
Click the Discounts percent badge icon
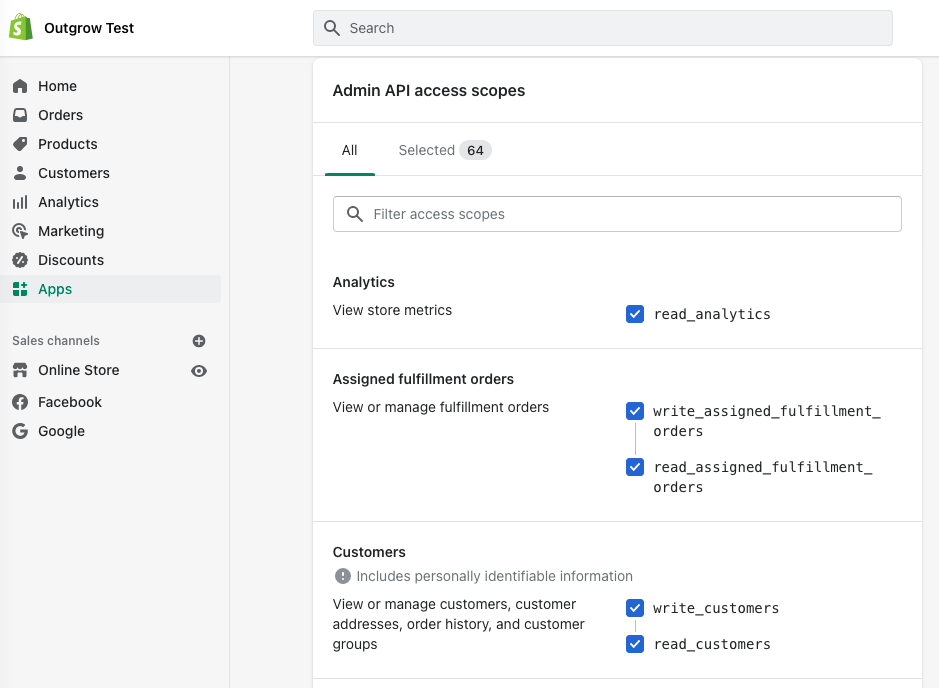click(20, 260)
